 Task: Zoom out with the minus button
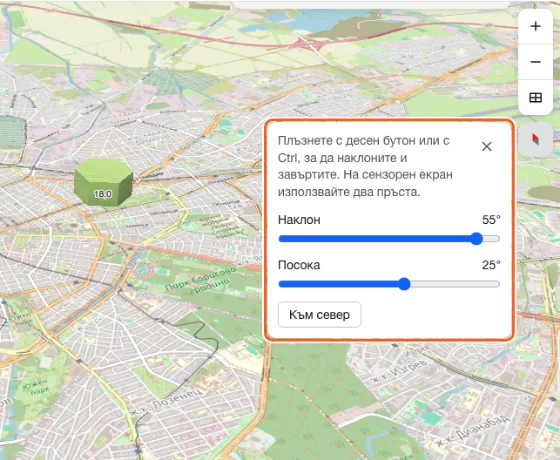click(x=535, y=62)
